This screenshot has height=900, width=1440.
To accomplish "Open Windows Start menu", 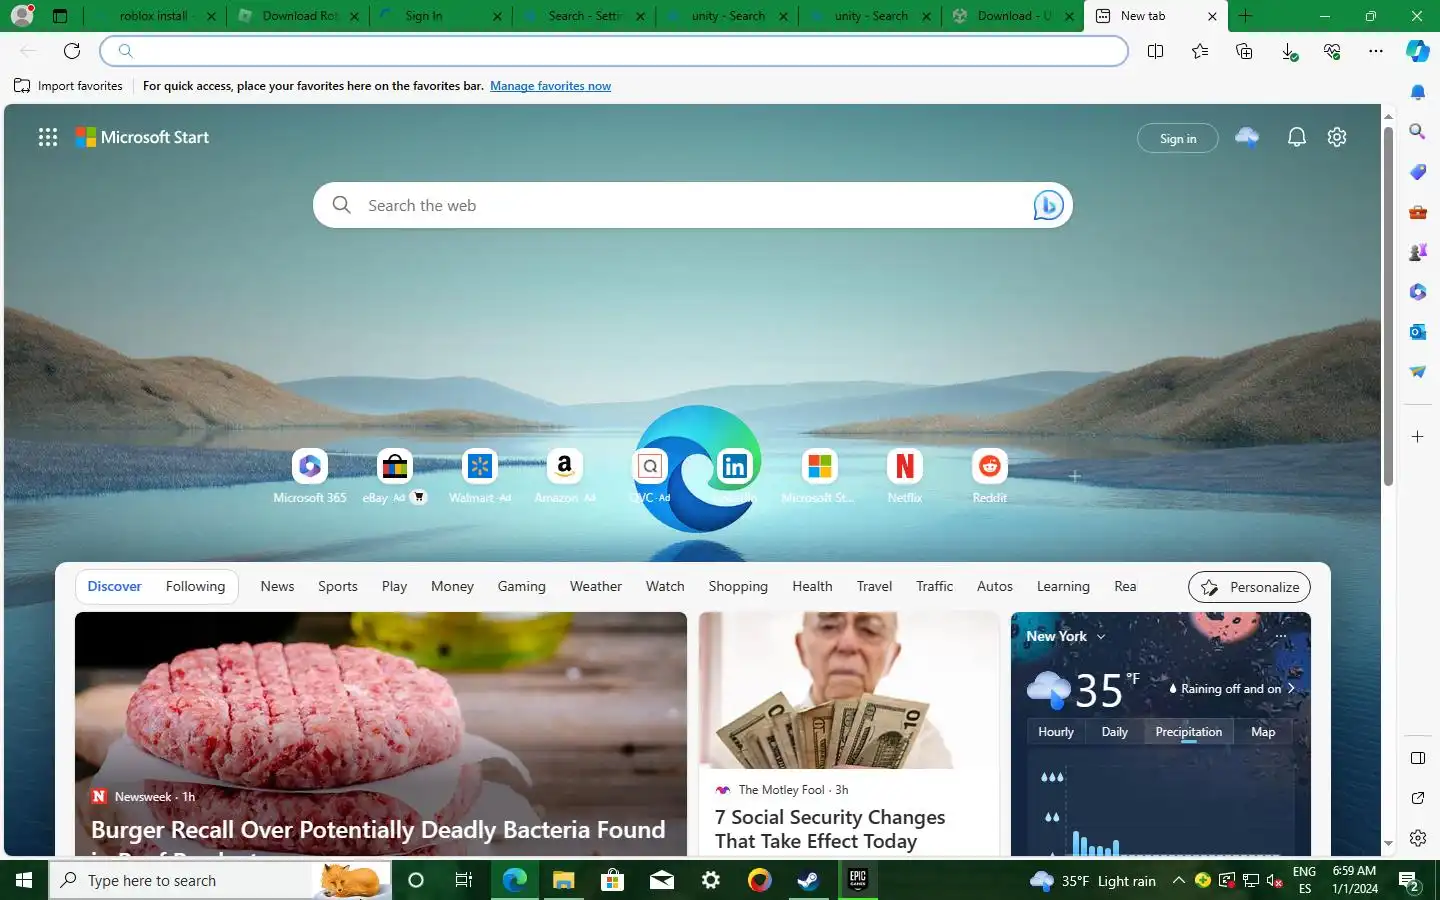I will click(x=24, y=880).
